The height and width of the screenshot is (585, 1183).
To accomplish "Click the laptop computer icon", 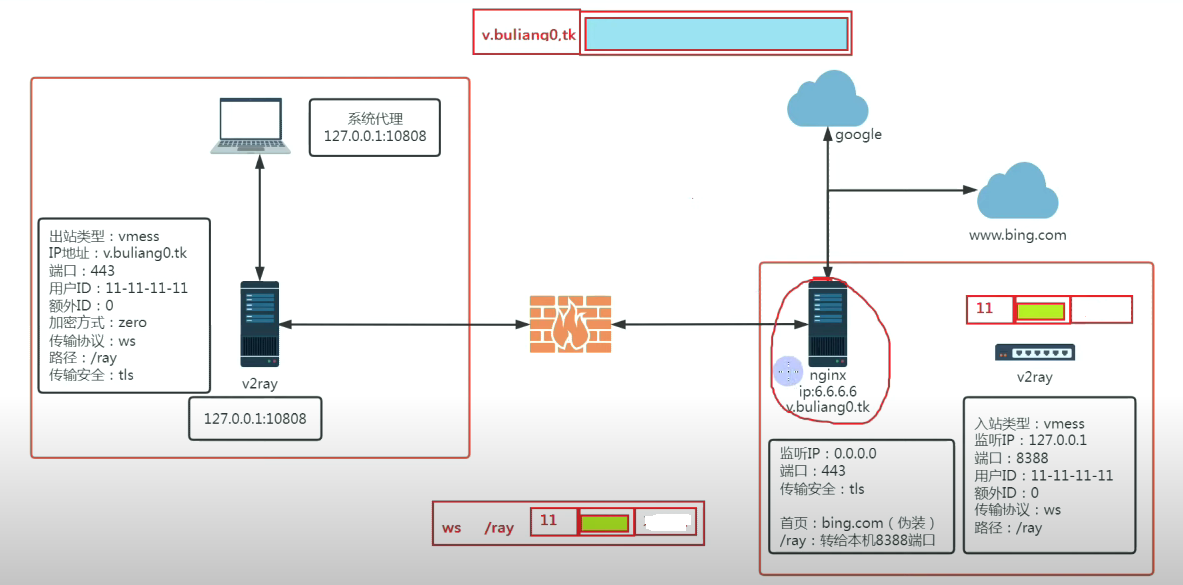I will (251, 127).
